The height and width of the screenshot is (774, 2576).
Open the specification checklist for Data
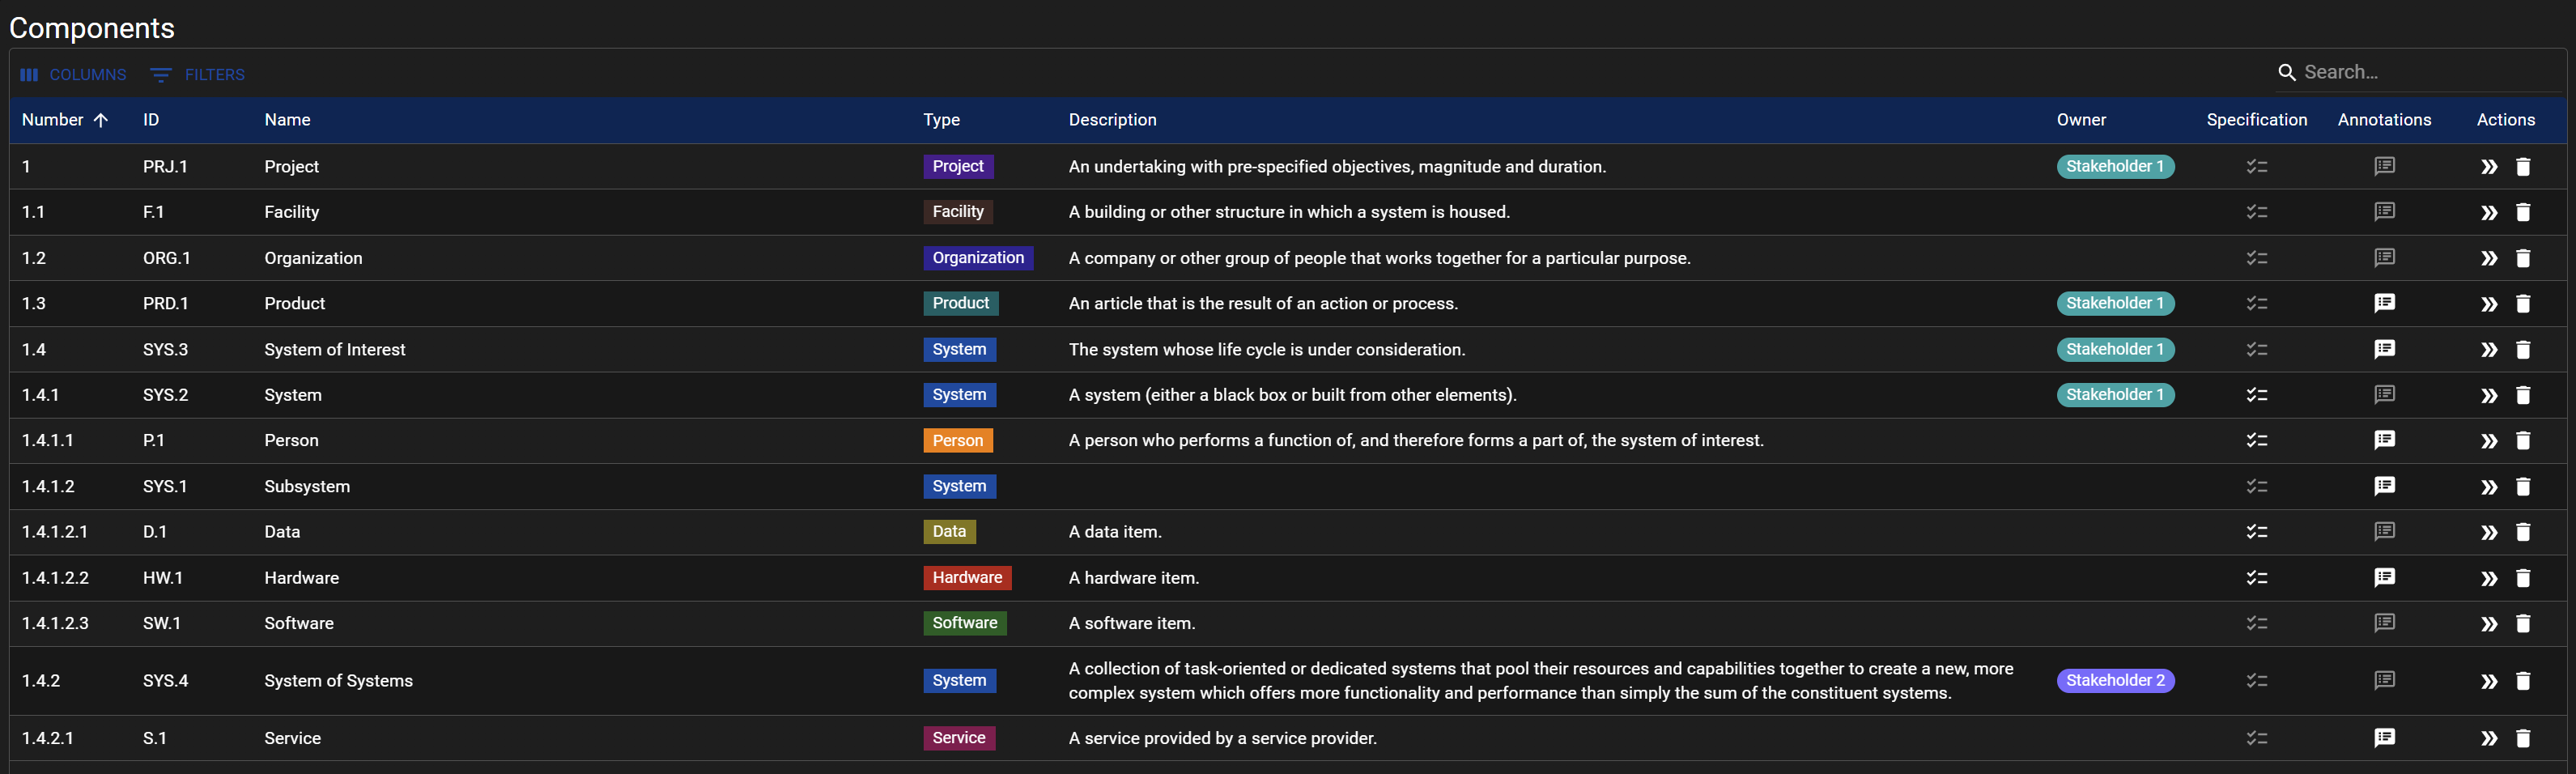coord(2256,532)
